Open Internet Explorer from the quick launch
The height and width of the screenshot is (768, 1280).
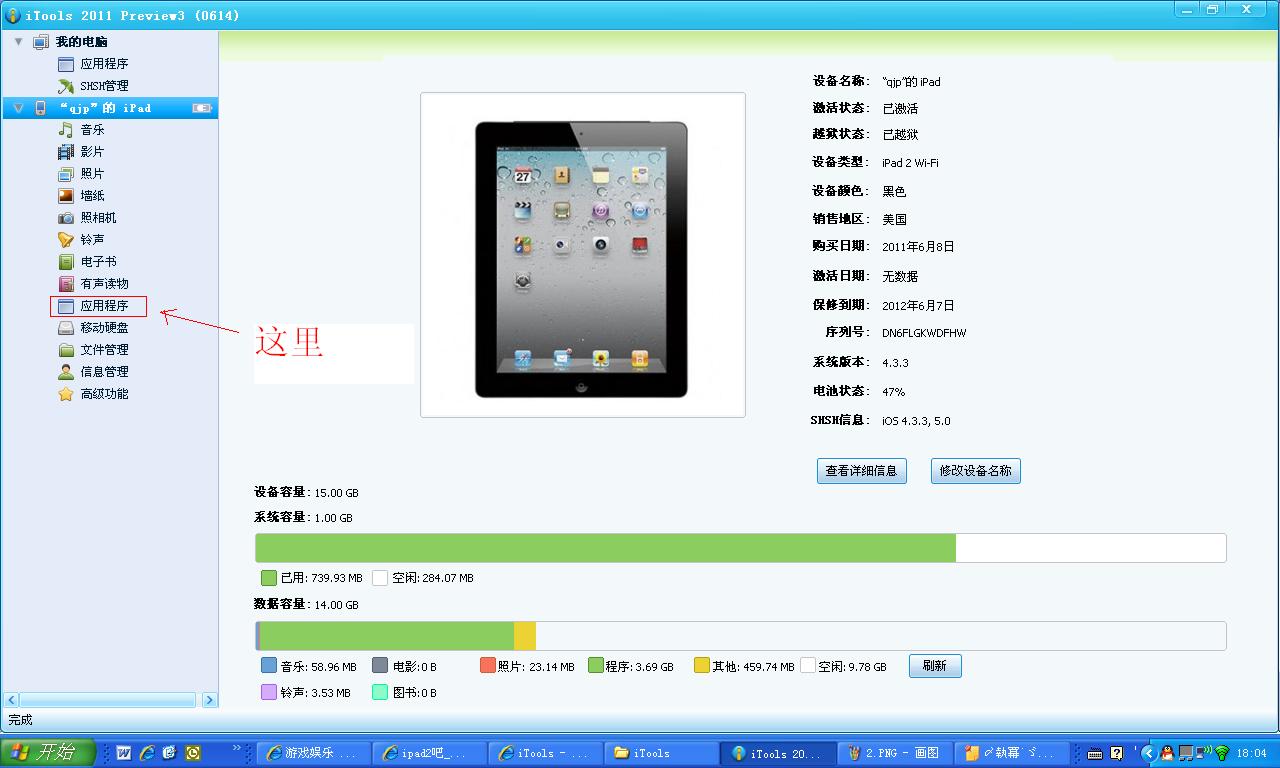(147, 752)
